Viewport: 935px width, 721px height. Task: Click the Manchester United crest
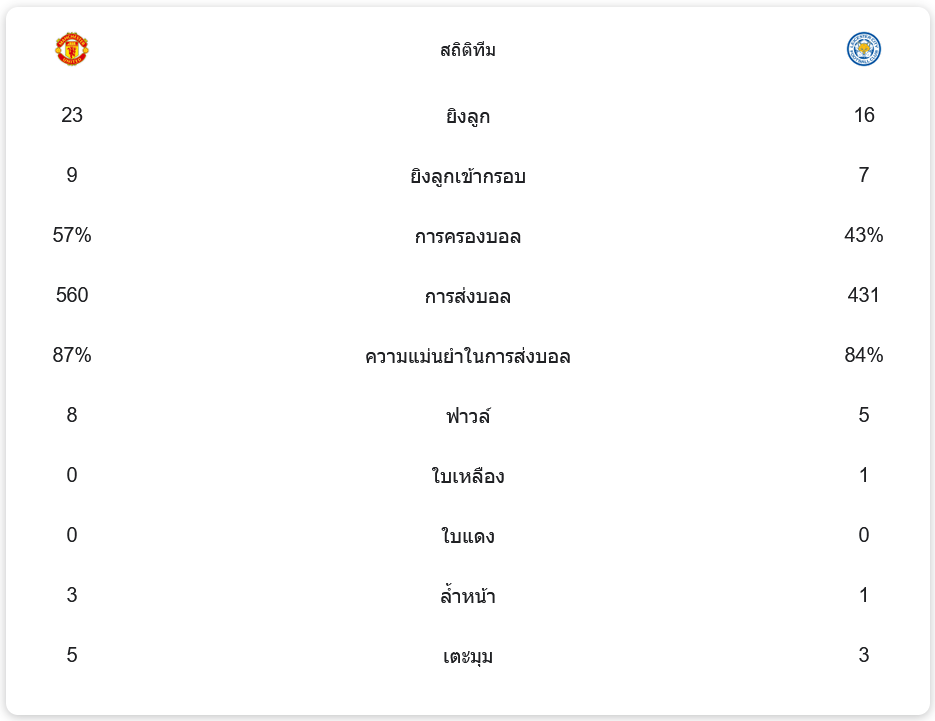[x=72, y=49]
